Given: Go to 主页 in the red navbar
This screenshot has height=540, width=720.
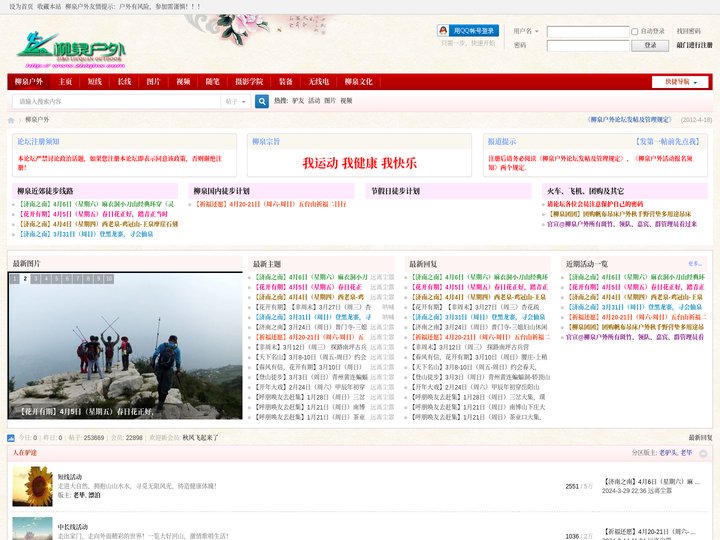Looking at the screenshot, I should tap(65, 82).
